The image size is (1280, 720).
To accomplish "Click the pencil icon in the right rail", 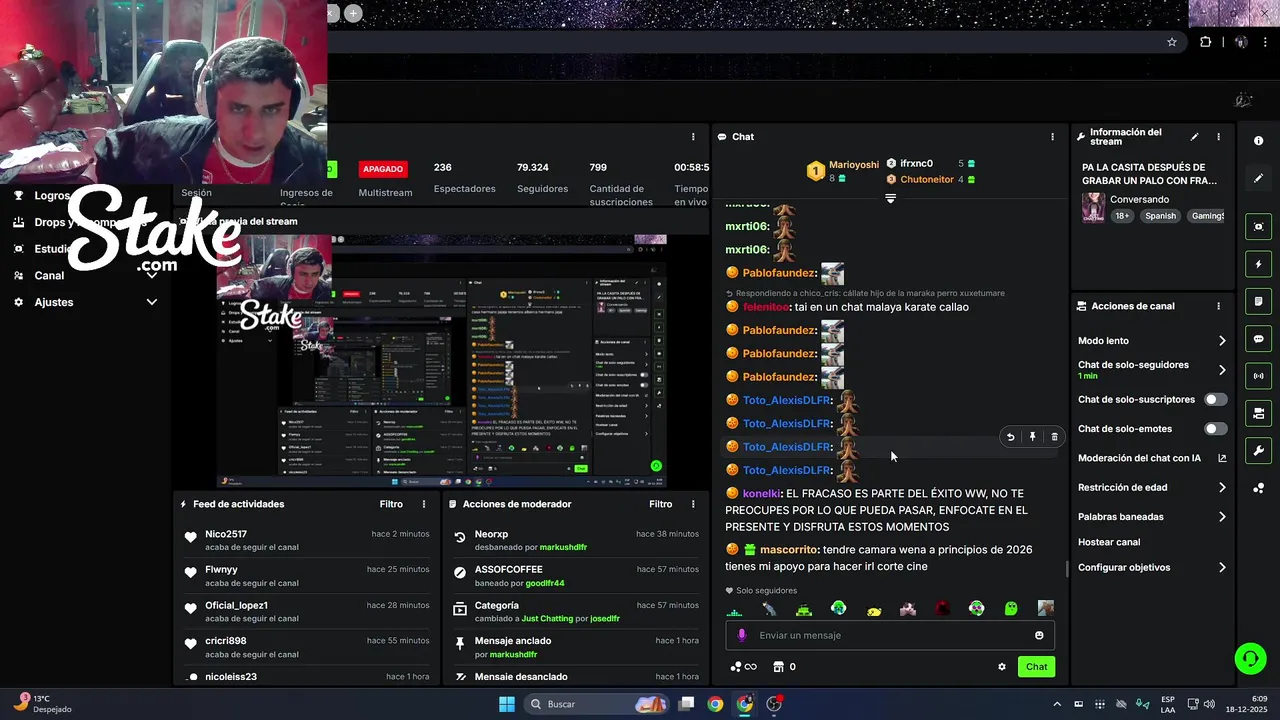I will 1258,178.
